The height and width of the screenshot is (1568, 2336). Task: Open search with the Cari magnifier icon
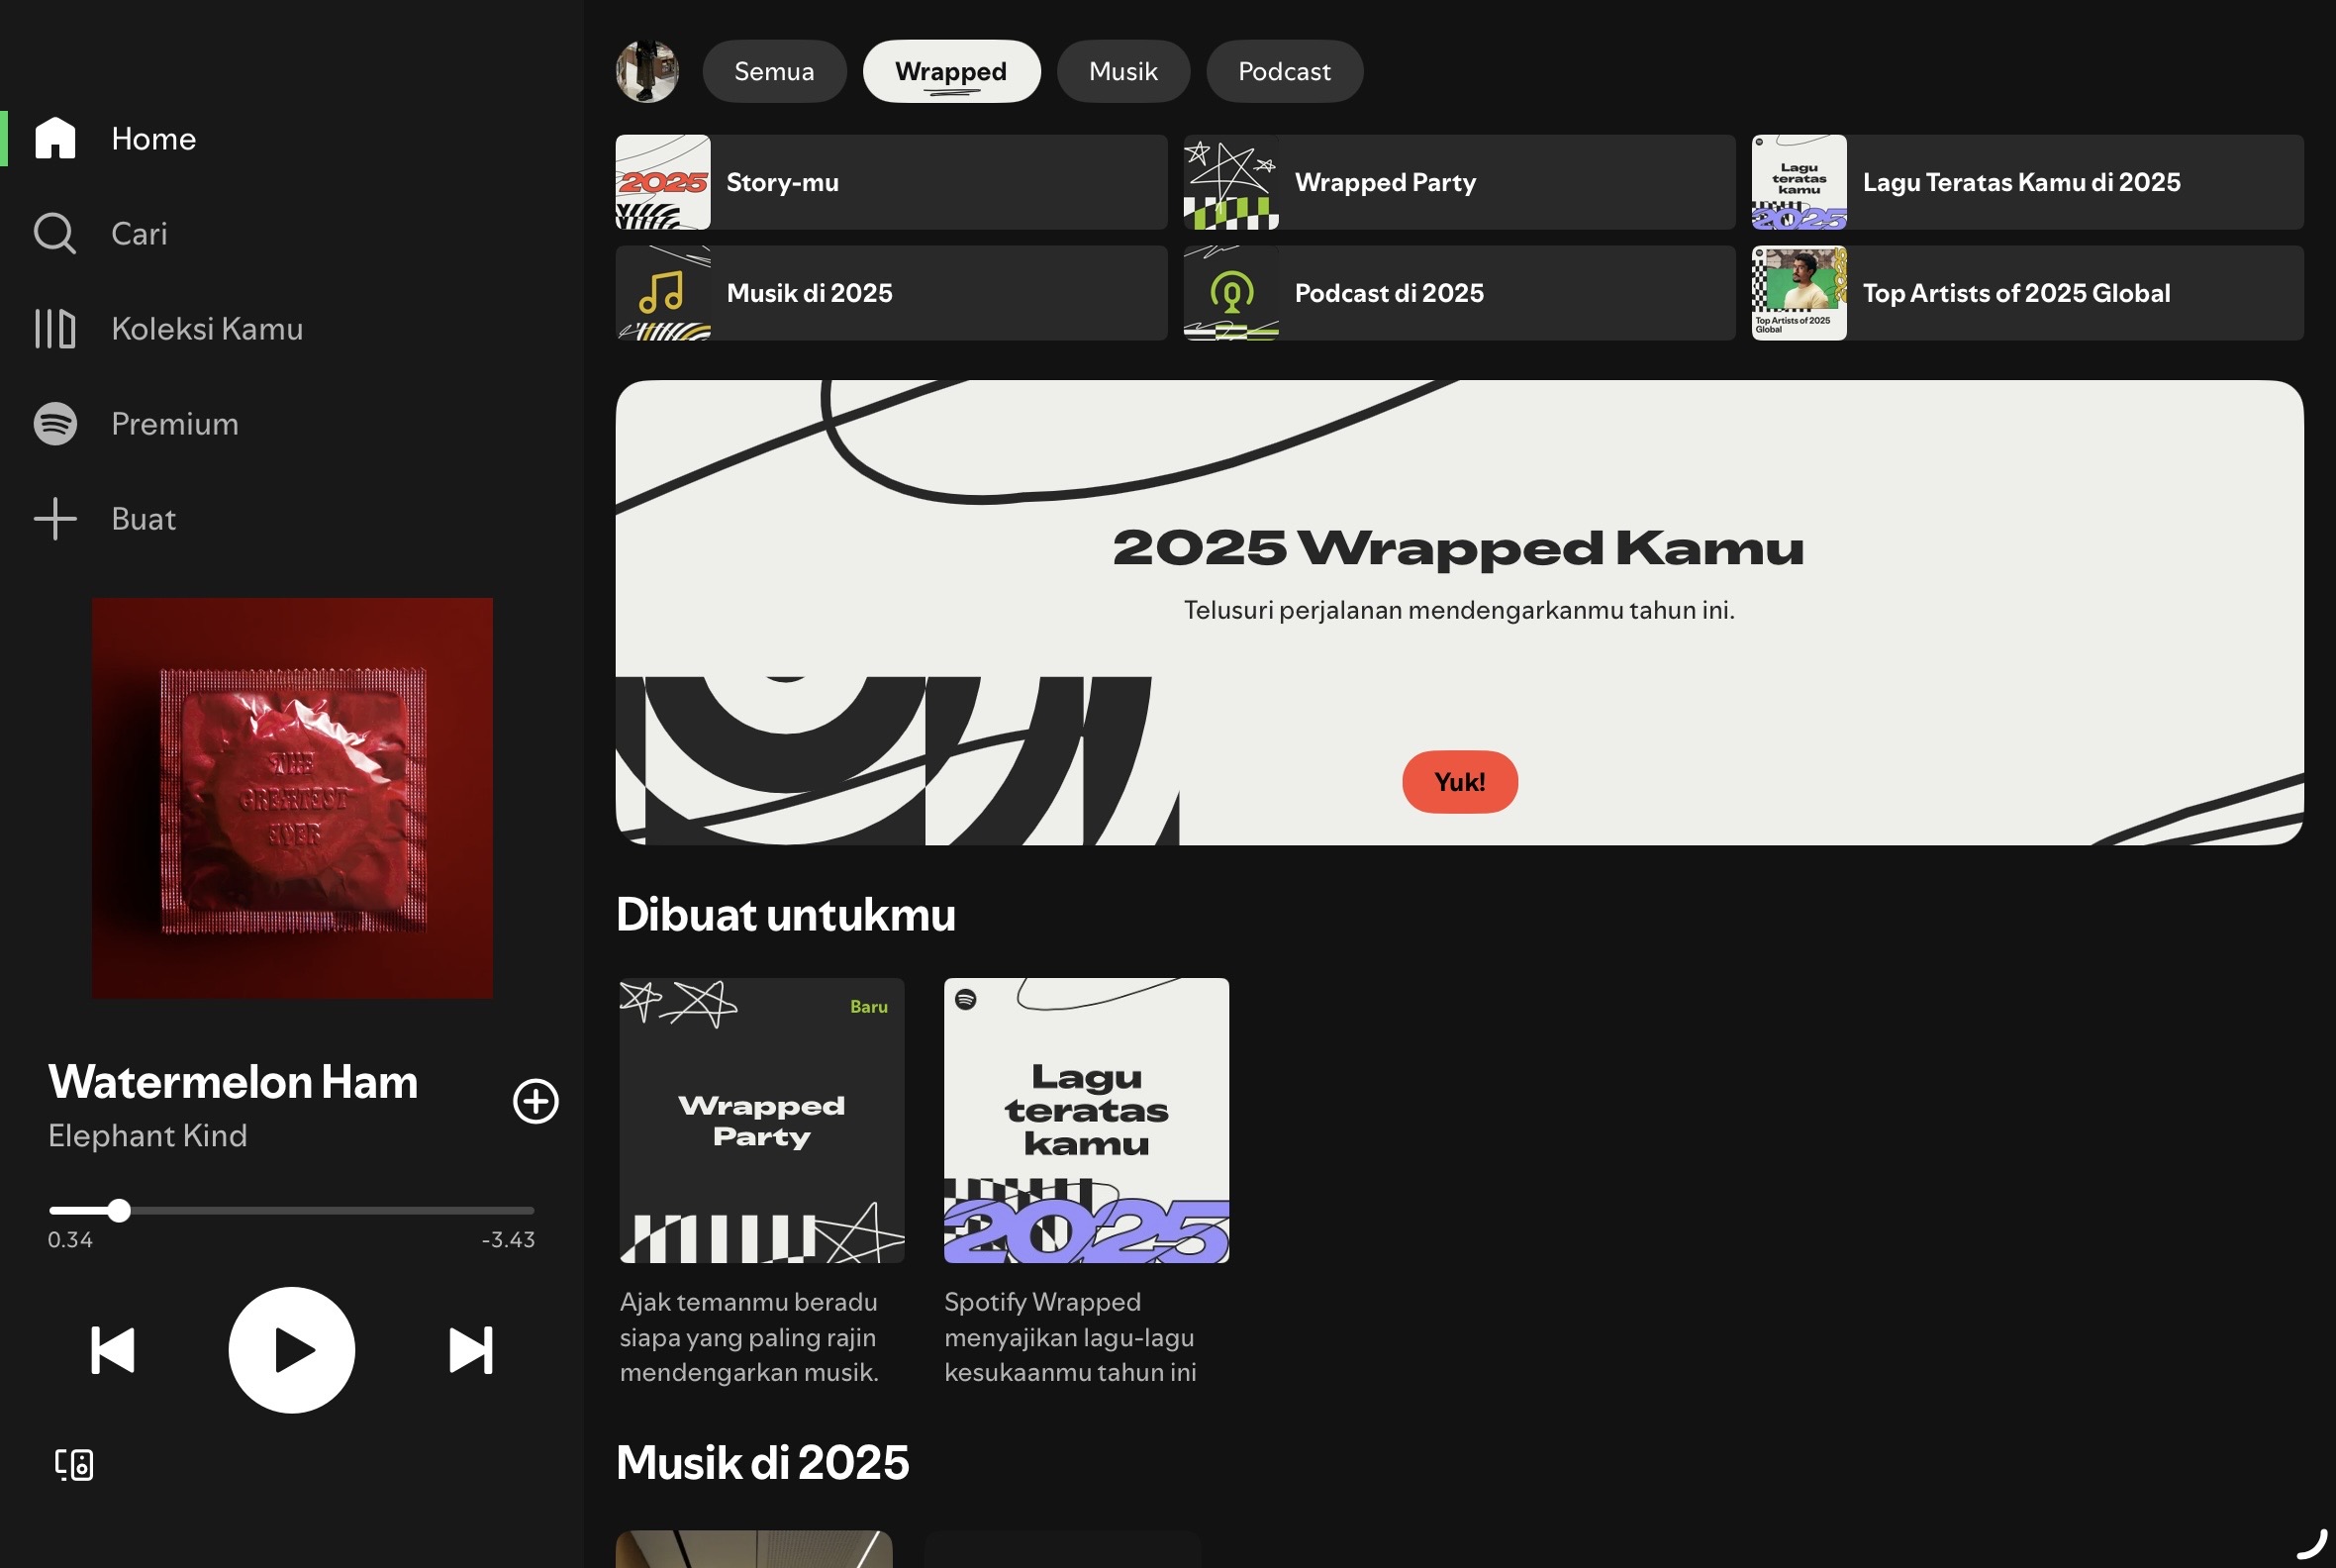coord(55,233)
